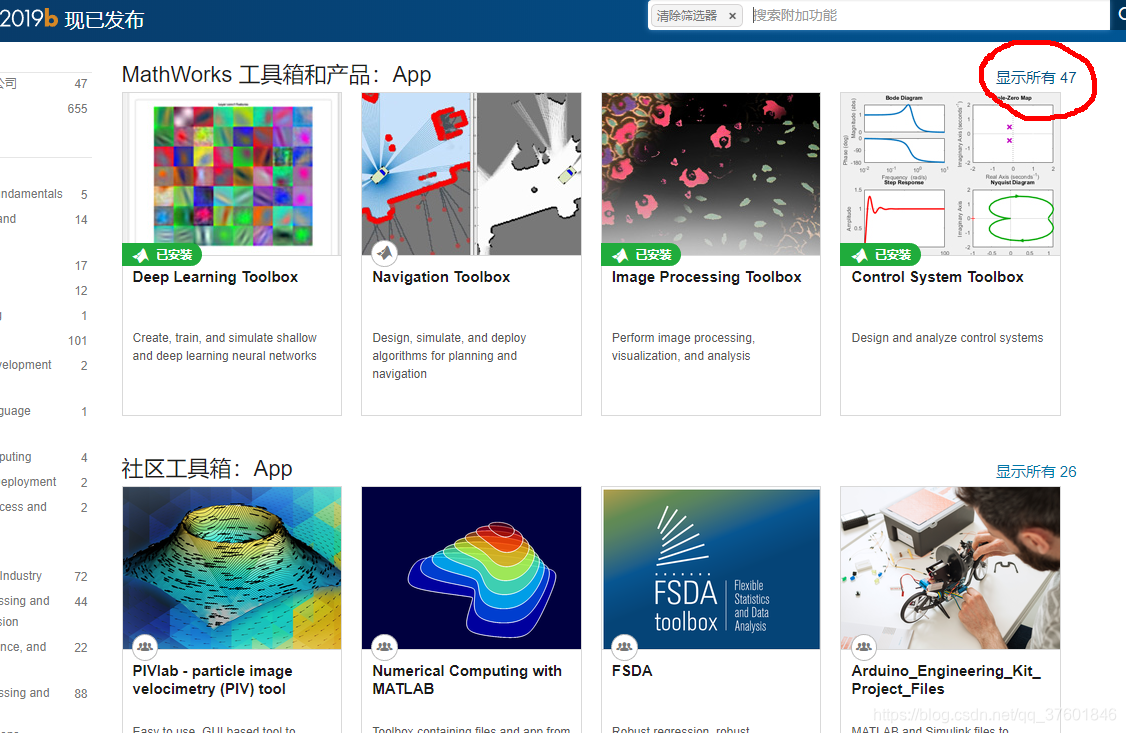Clear the filter chip's x icon

pos(732,16)
